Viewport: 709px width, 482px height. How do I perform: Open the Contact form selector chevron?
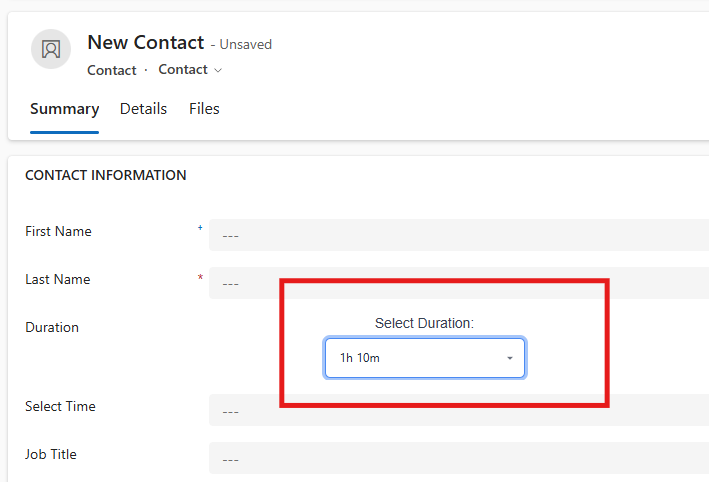click(218, 70)
